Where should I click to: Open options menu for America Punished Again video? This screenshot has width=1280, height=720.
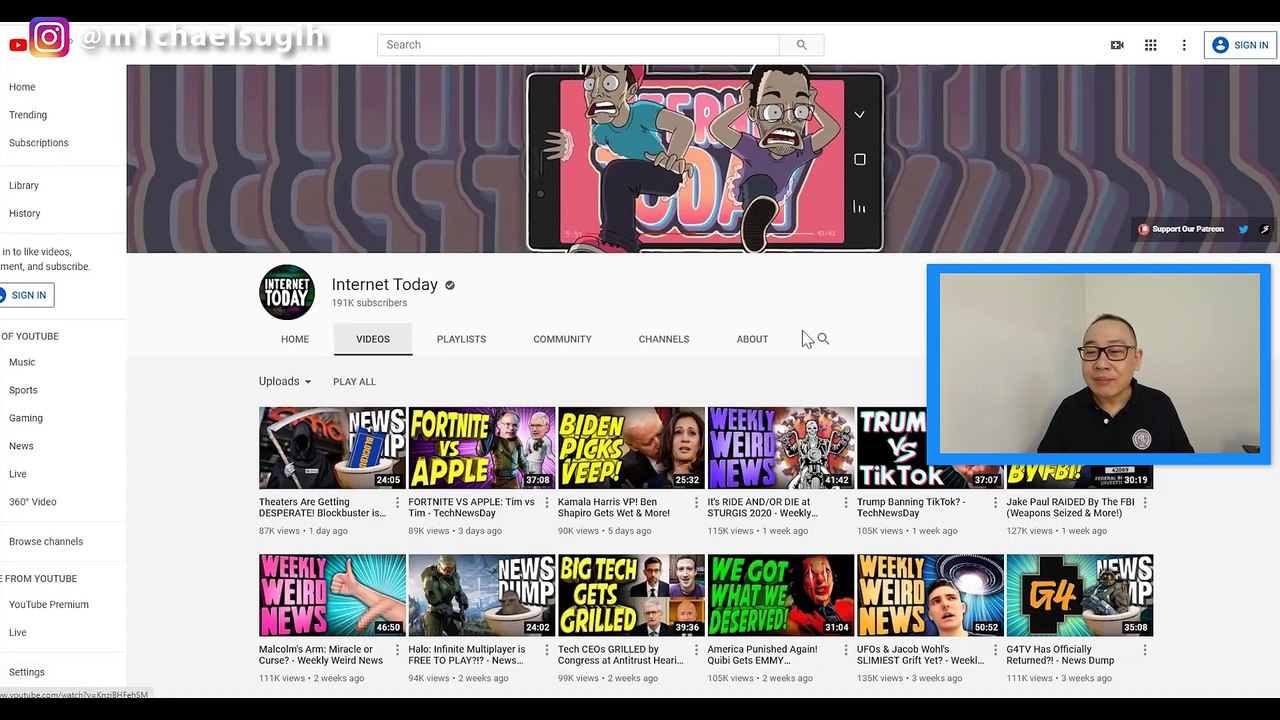(845, 649)
